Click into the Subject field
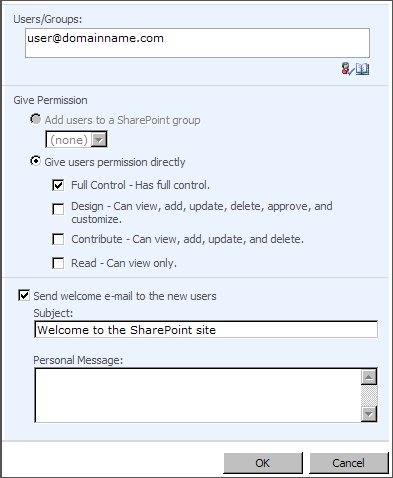 click(206, 330)
